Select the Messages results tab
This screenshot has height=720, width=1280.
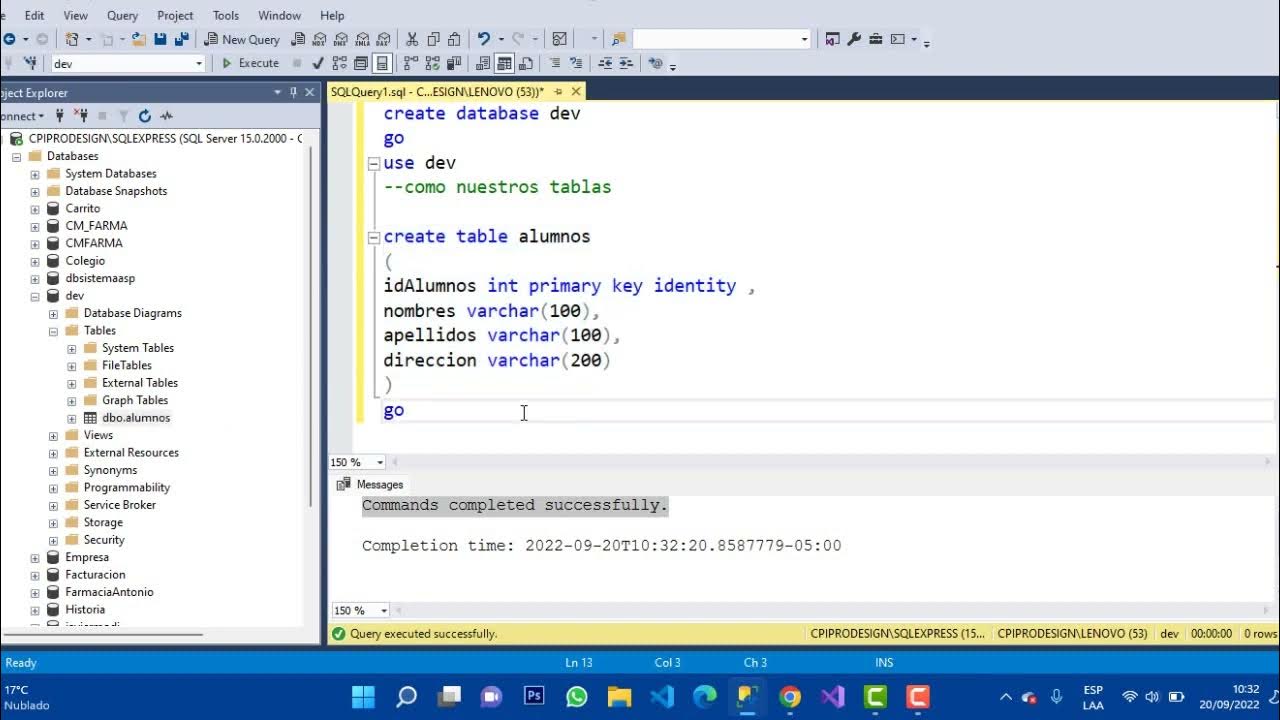pos(370,484)
